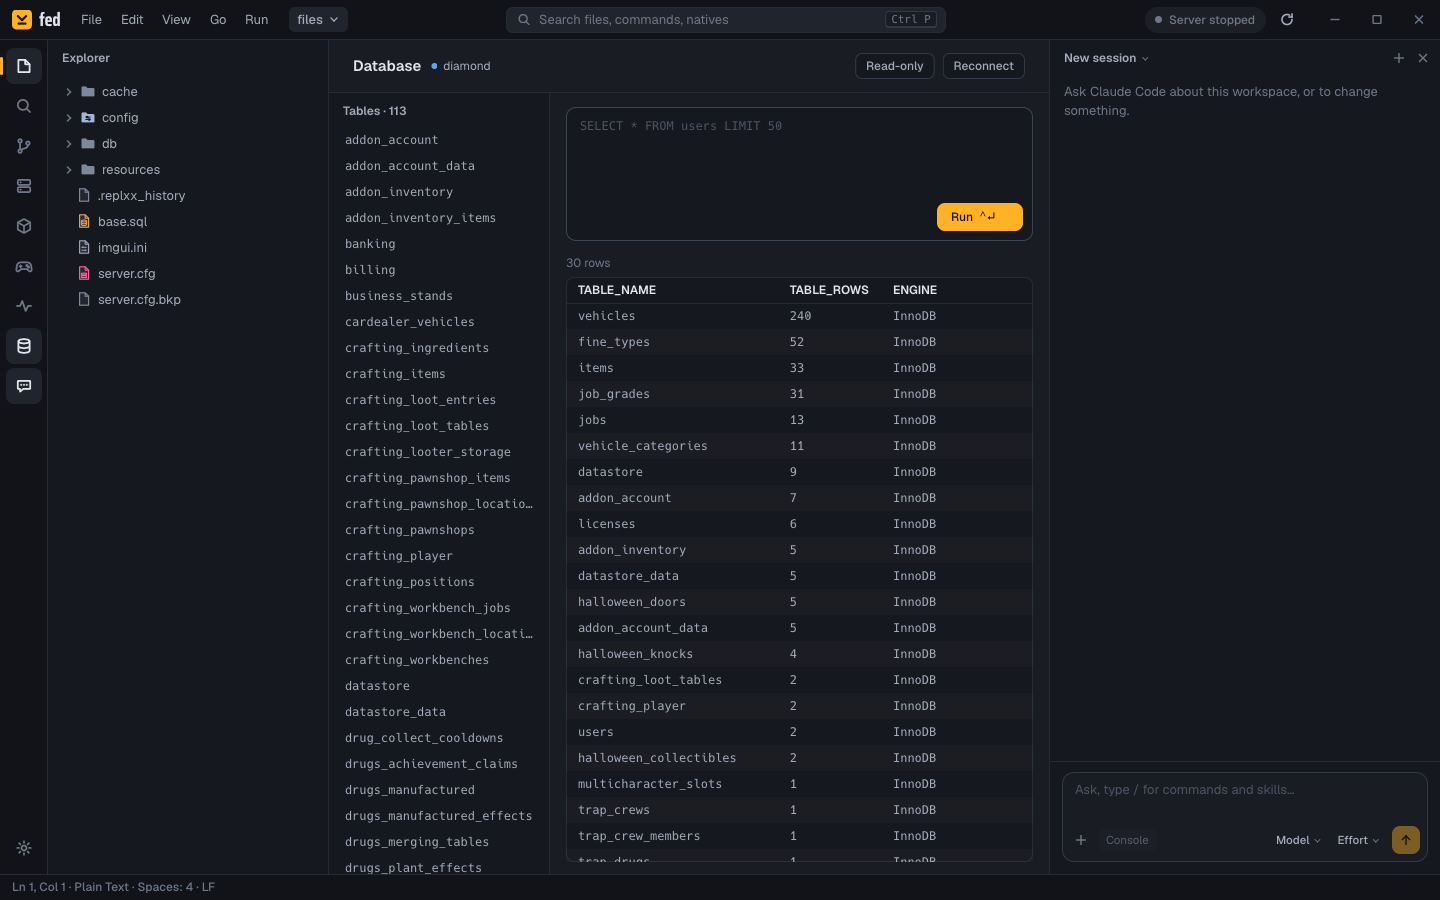Start a new session with plus icon
Image resolution: width=1440 pixels, height=900 pixels.
pyautogui.click(x=1399, y=58)
